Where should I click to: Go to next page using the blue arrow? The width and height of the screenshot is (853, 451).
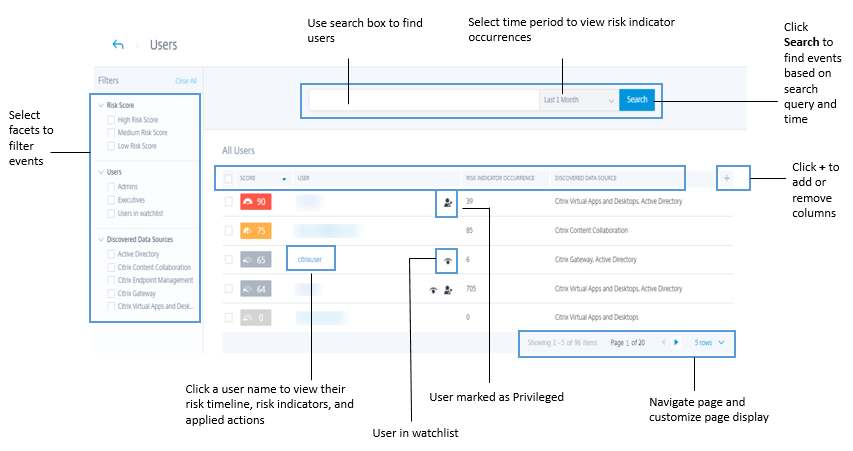coord(676,342)
